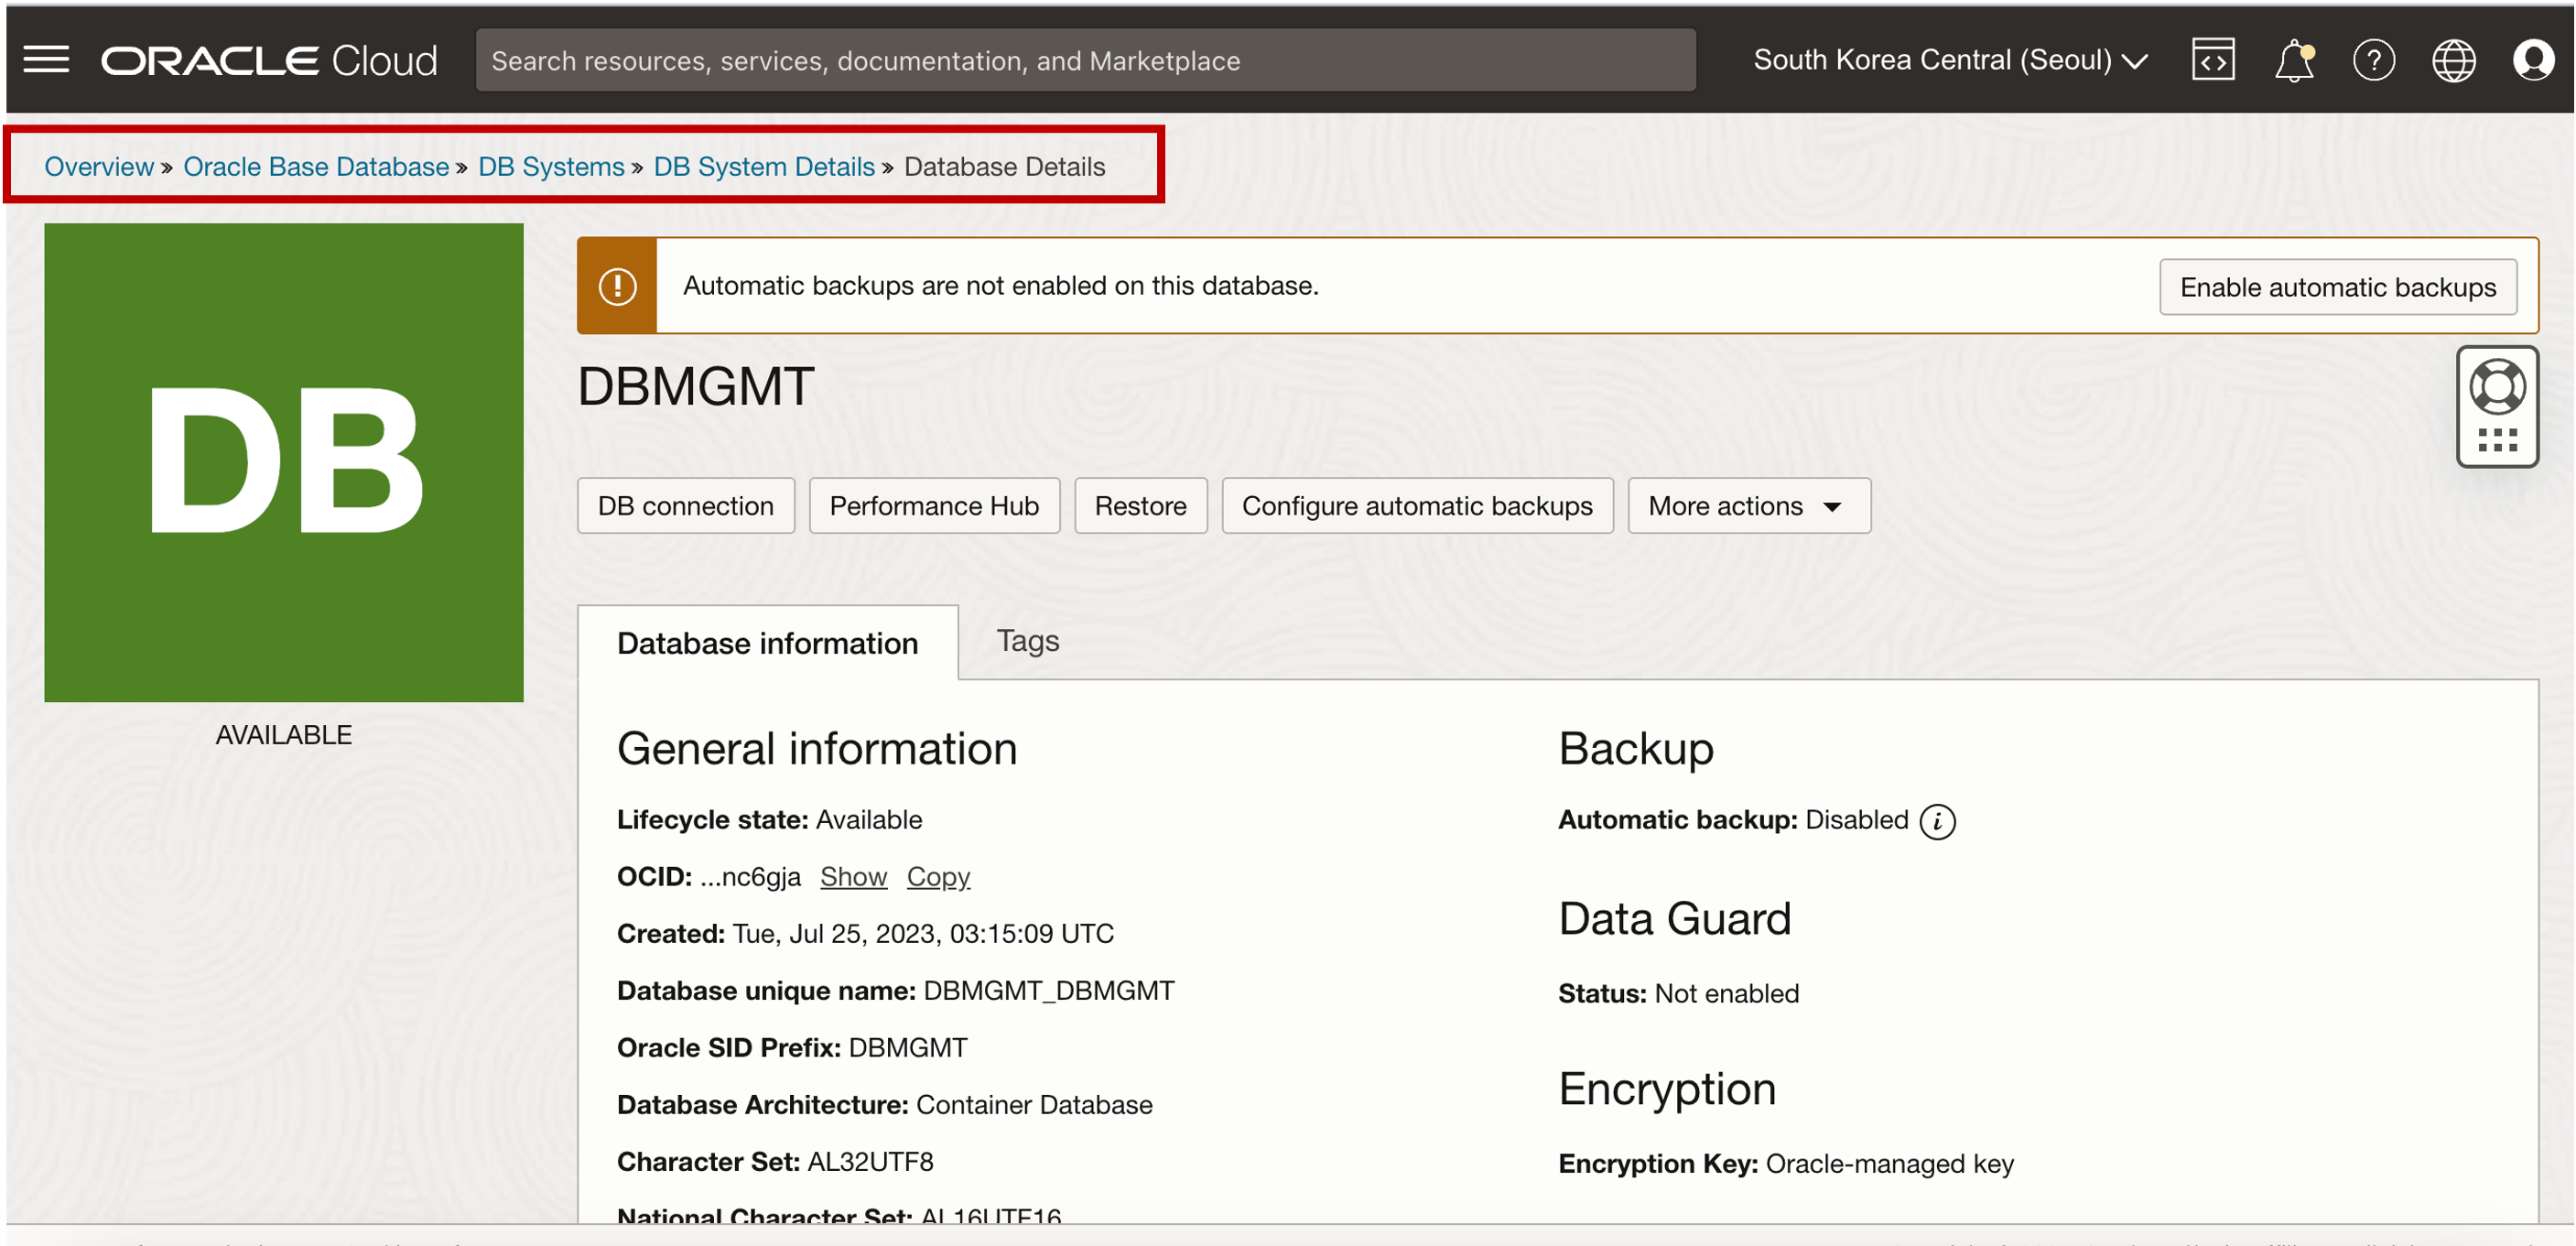Click the grid dots under lifebuoy

click(2497, 440)
